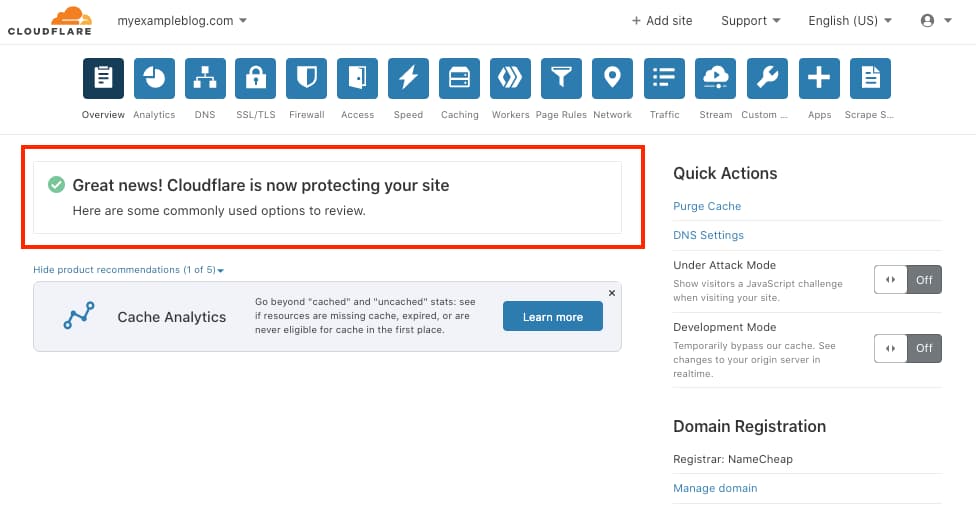
Task: Click the Overview tab label
Action: [x=103, y=115]
